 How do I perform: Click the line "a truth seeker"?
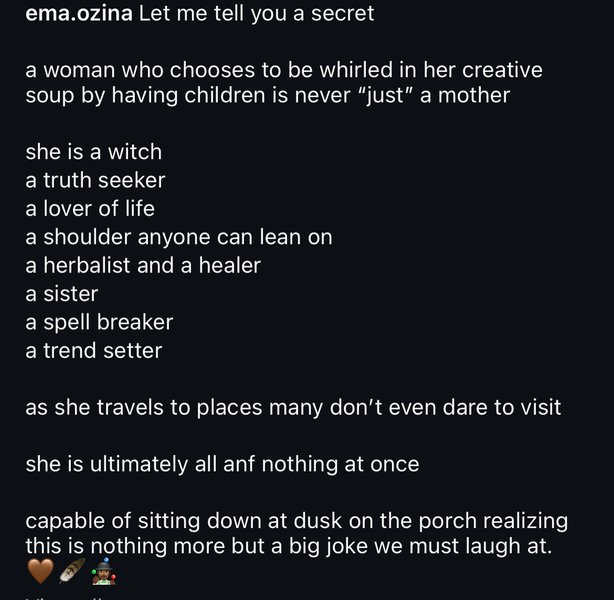tap(95, 180)
